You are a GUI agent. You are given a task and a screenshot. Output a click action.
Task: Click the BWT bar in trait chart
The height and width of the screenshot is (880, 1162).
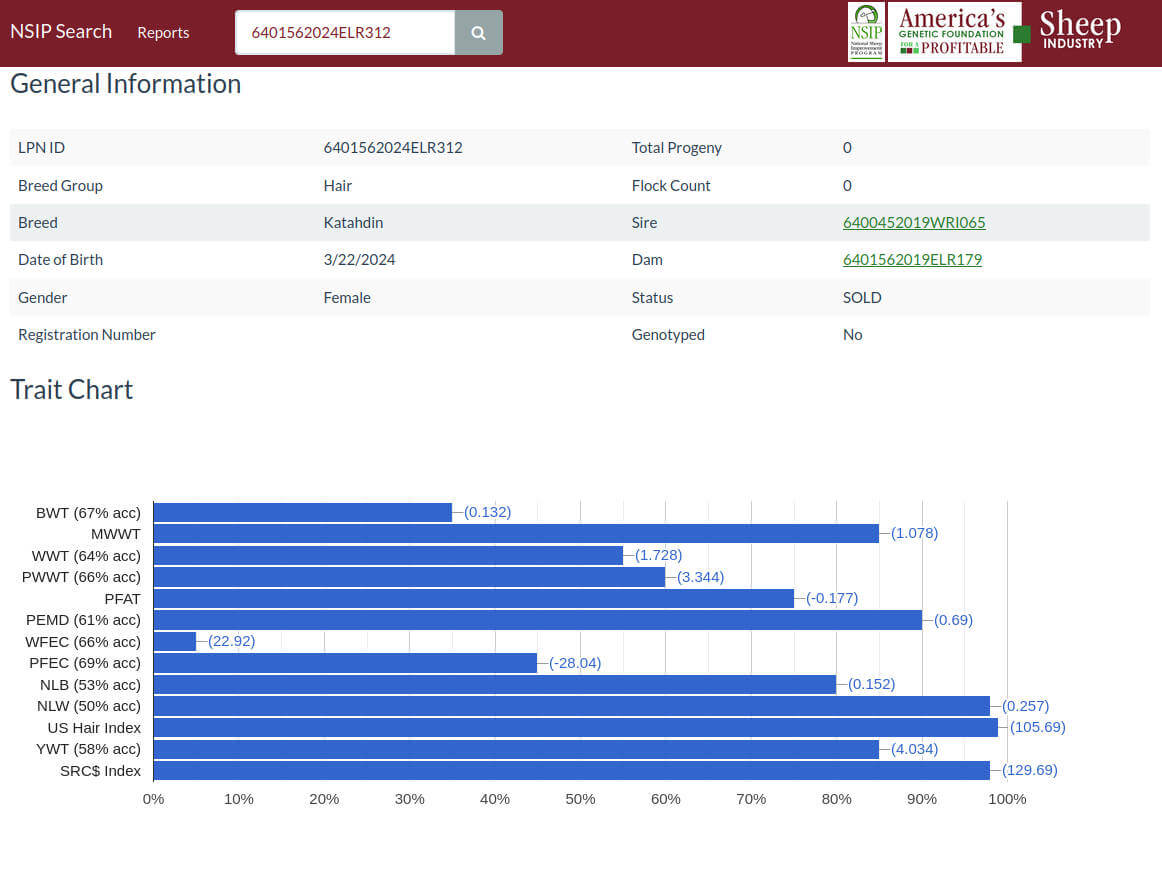click(x=302, y=512)
